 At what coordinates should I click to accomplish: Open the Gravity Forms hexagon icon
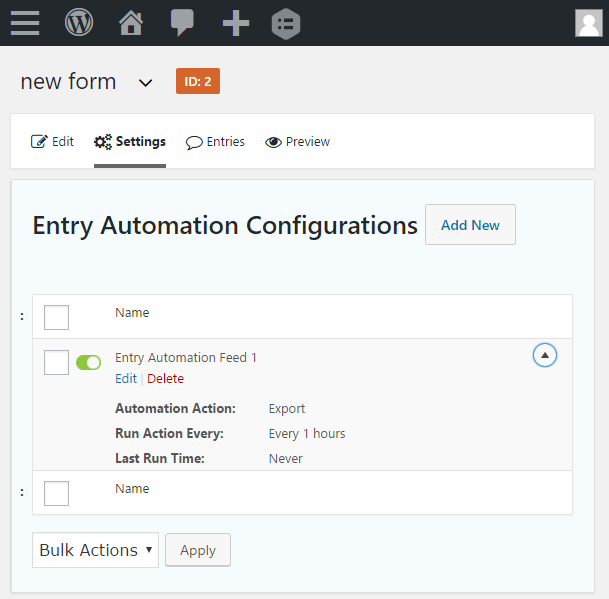286,24
